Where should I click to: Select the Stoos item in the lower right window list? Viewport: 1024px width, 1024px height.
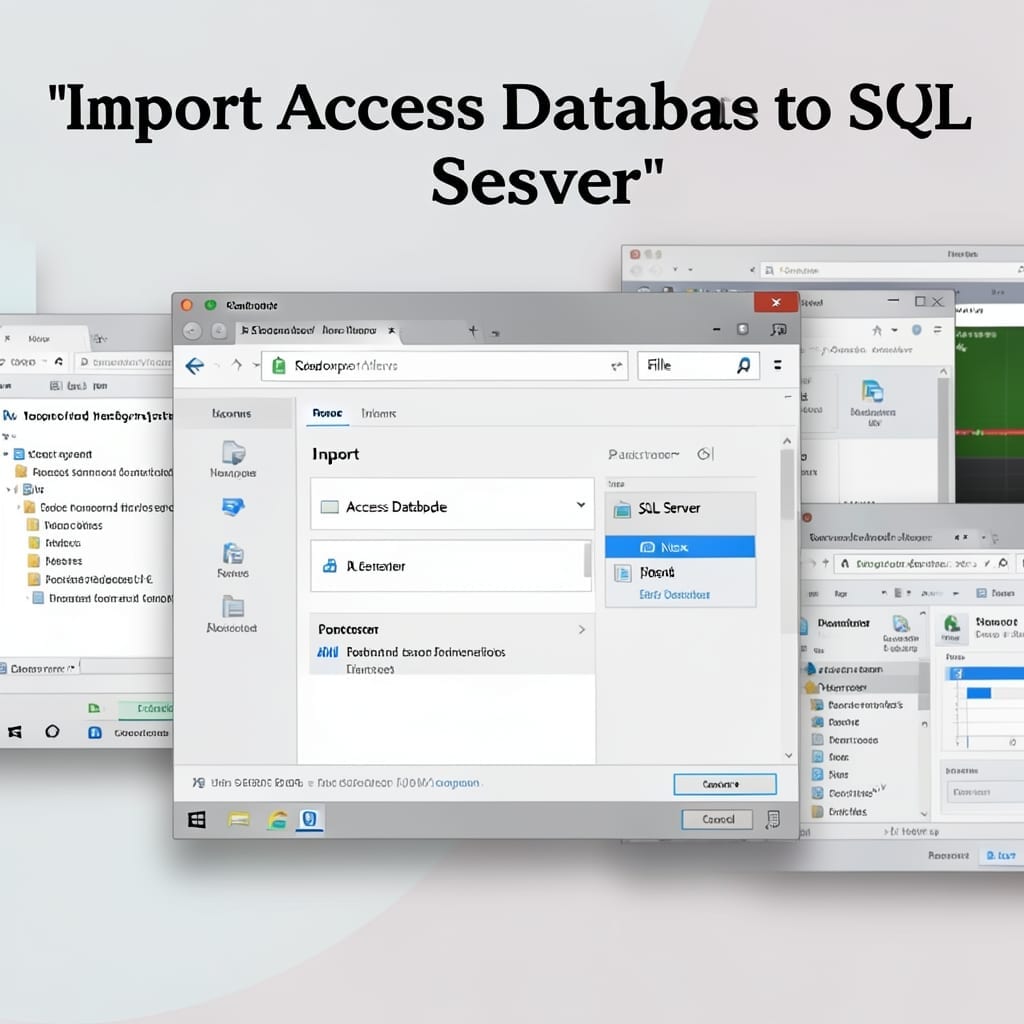[831, 758]
